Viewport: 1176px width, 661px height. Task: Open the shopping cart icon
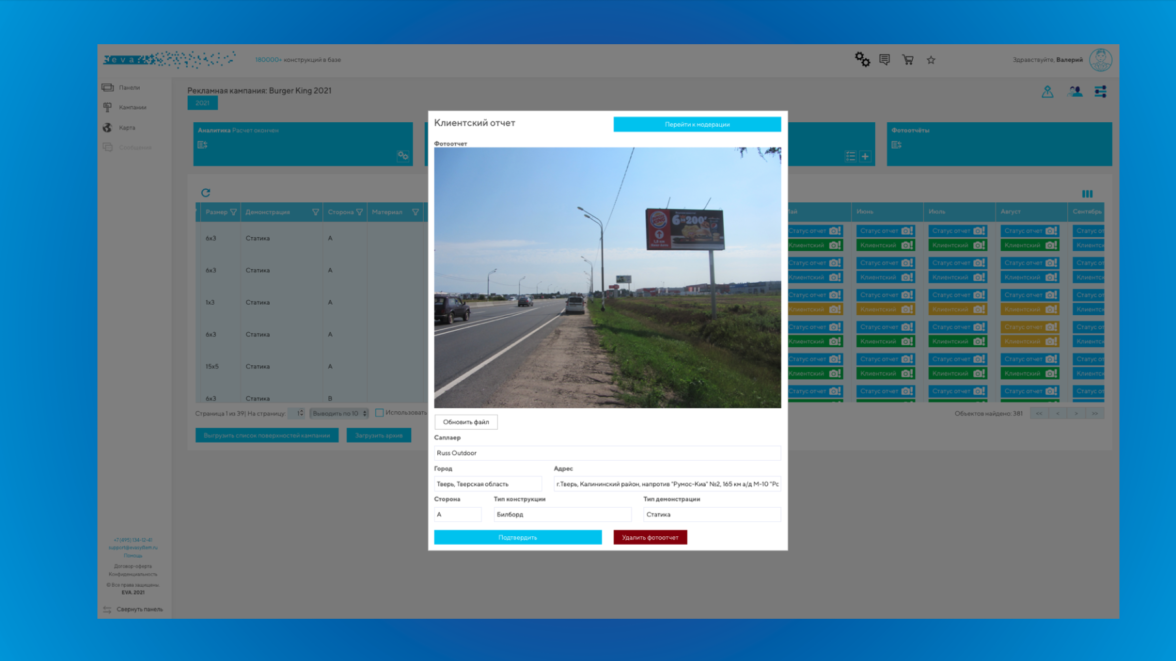click(x=908, y=59)
